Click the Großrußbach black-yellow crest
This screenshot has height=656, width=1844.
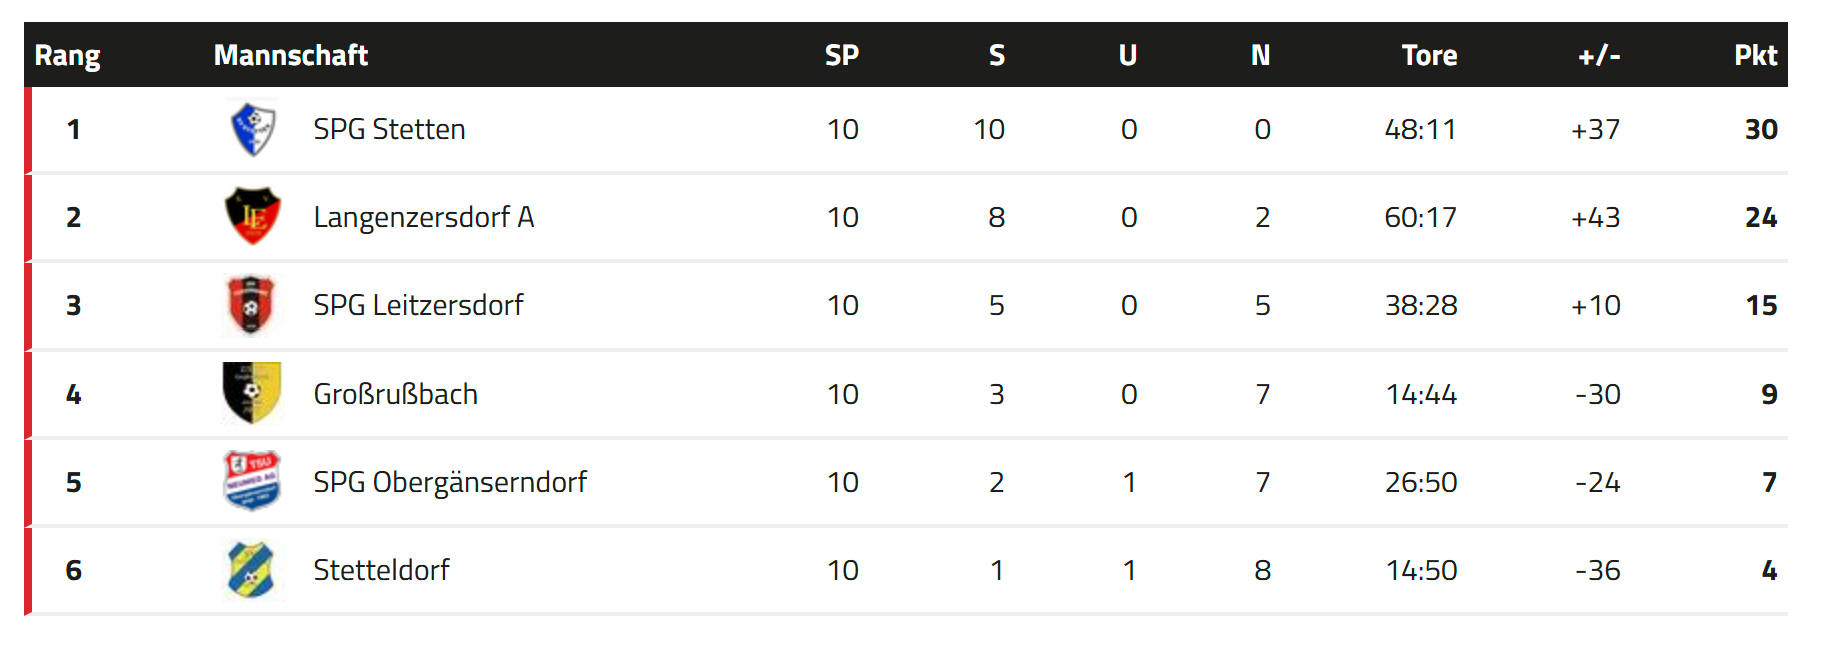click(x=251, y=393)
